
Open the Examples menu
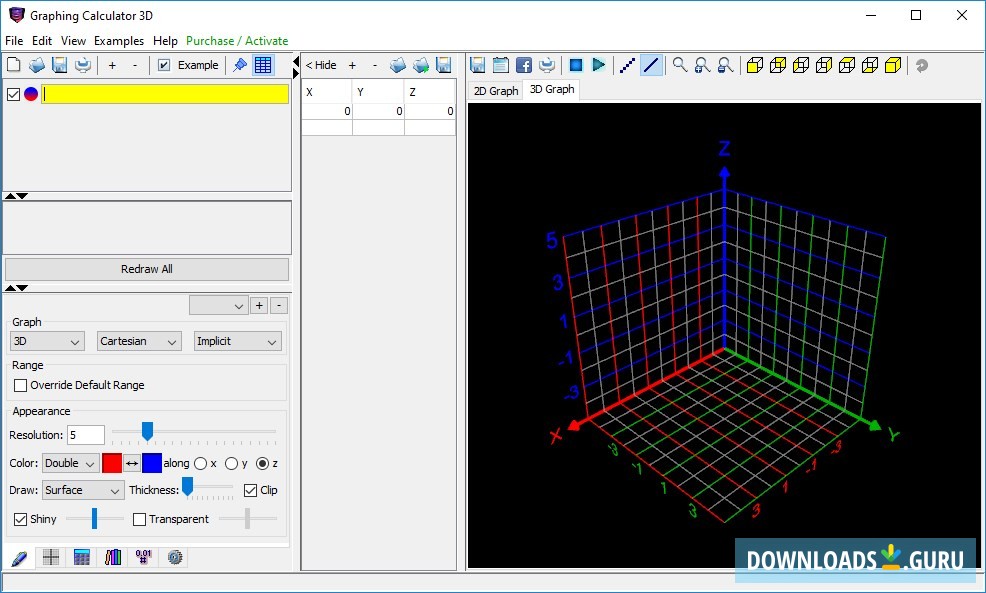point(119,41)
